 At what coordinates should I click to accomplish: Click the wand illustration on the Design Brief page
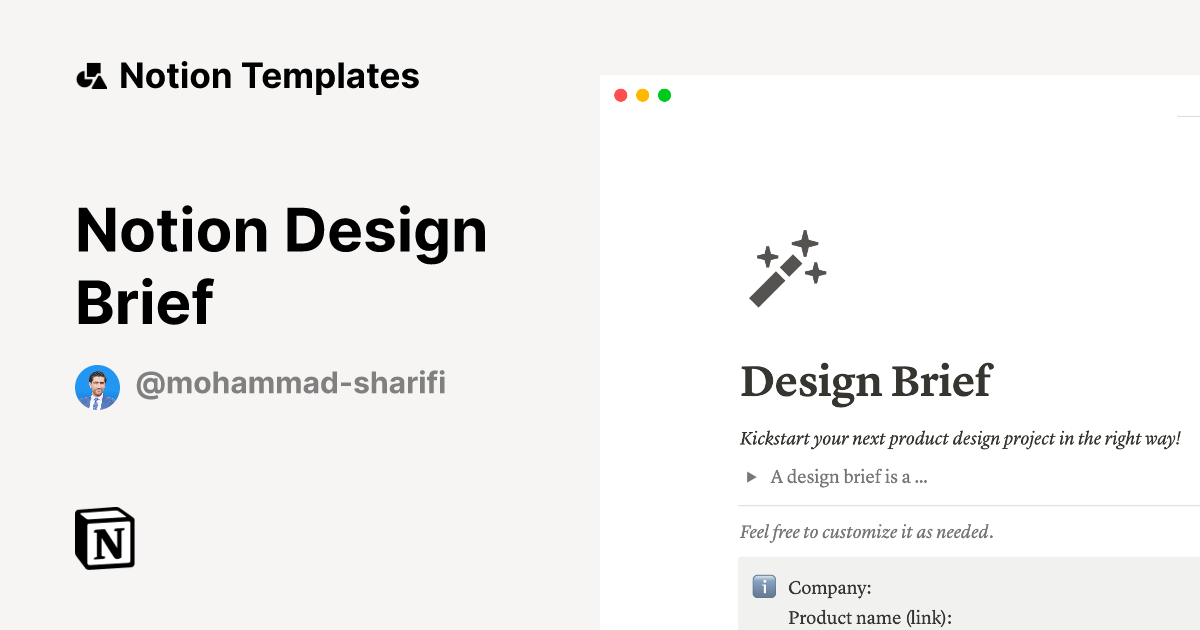(x=785, y=268)
